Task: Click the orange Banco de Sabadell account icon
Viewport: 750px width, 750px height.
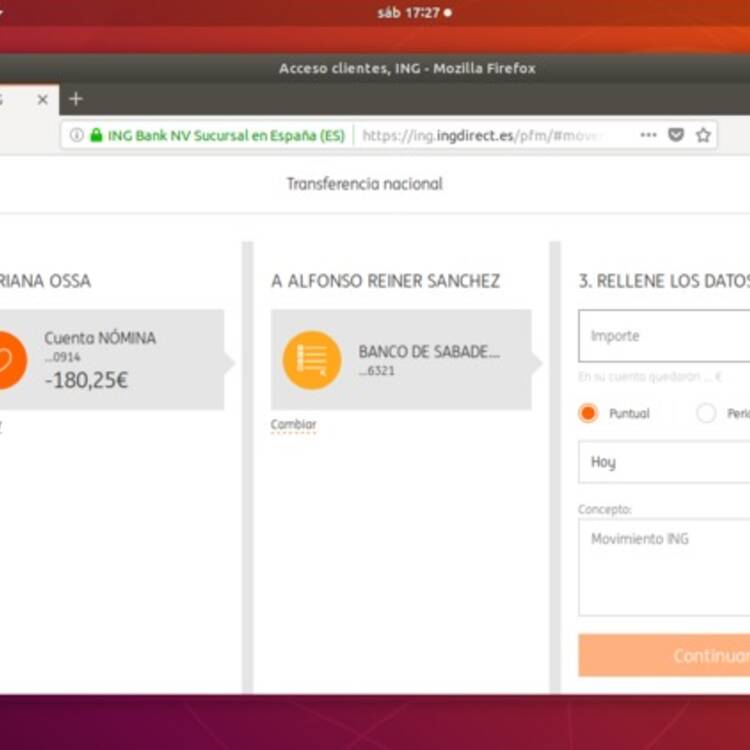Action: (312, 360)
